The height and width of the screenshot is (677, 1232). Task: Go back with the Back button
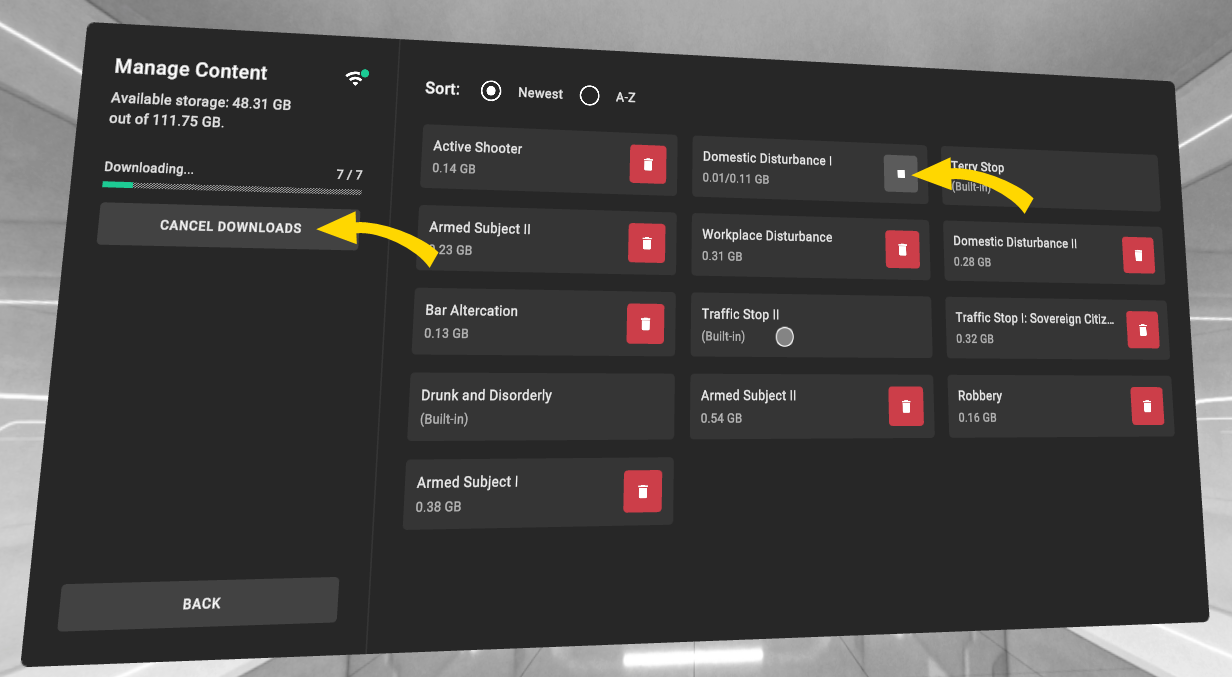[200, 604]
